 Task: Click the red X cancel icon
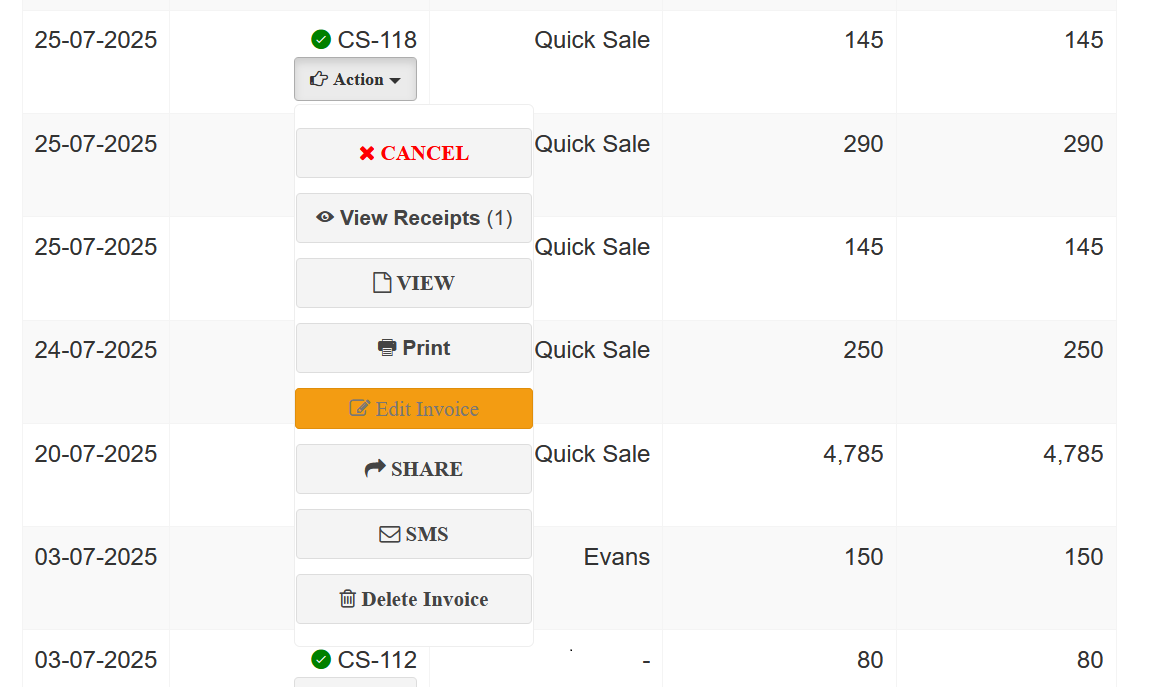point(367,154)
